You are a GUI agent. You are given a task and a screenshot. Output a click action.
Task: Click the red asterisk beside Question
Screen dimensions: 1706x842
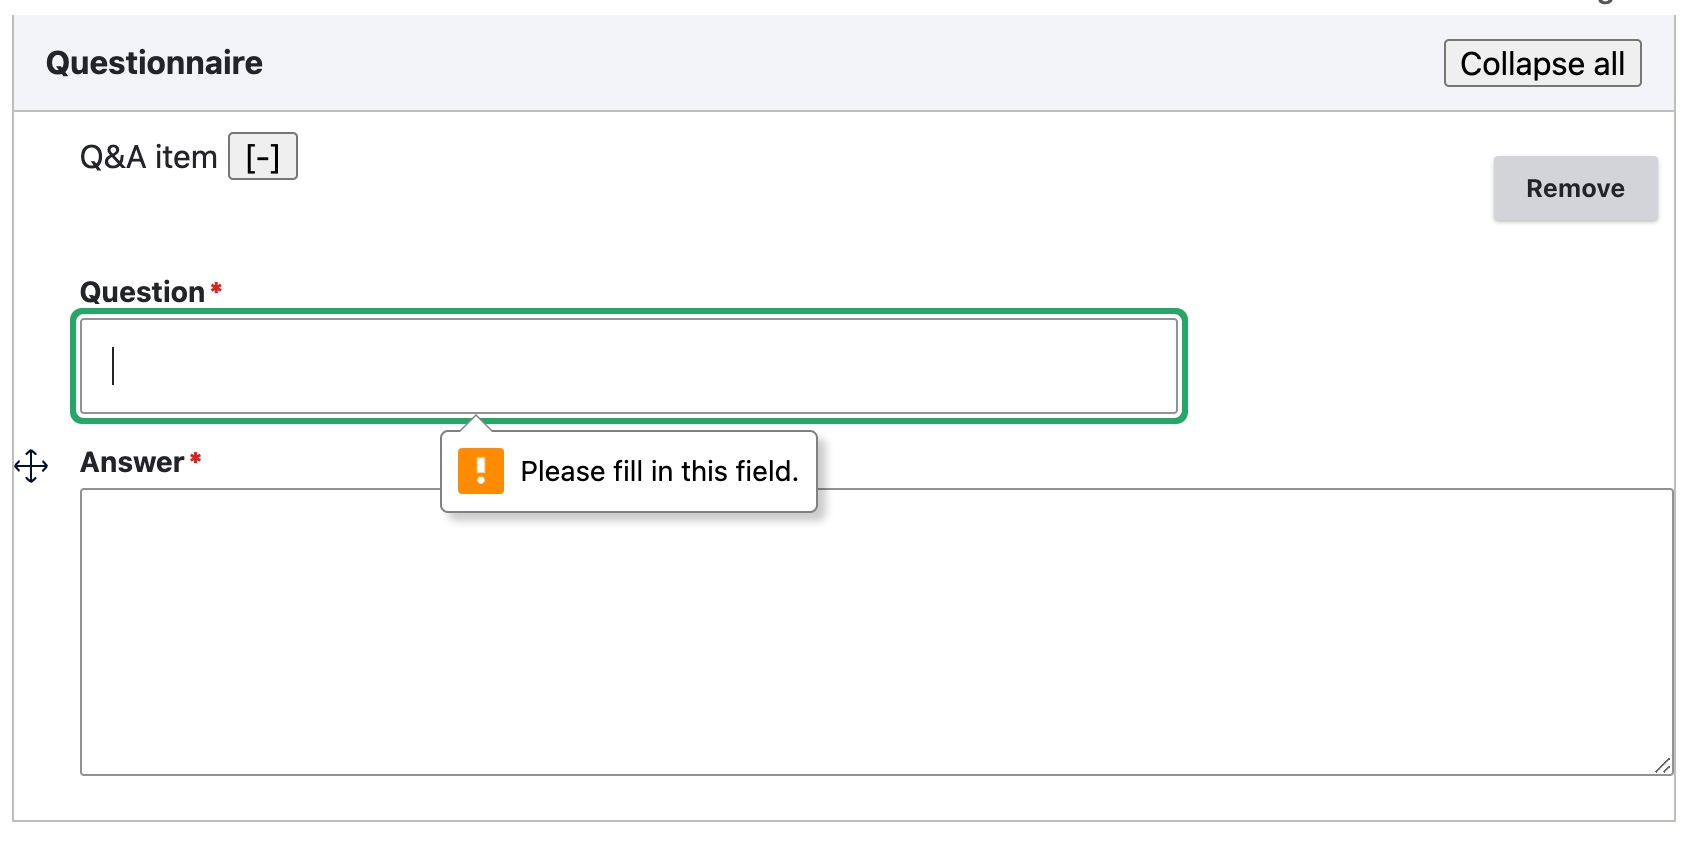tap(216, 289)
